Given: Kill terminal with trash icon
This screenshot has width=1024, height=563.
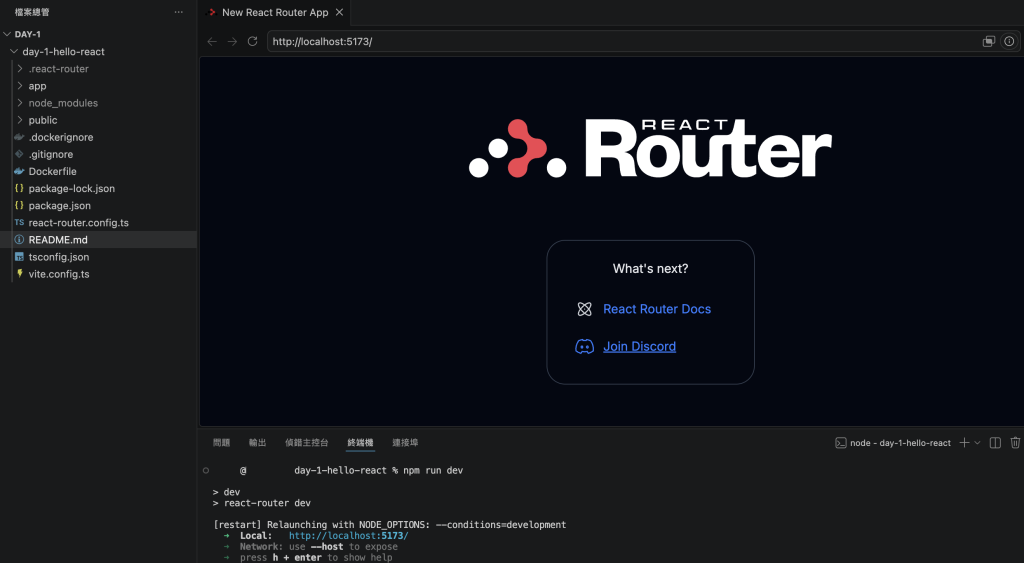Looking at the screenshot, I should pyautogui.click(x=1015, y=443).
